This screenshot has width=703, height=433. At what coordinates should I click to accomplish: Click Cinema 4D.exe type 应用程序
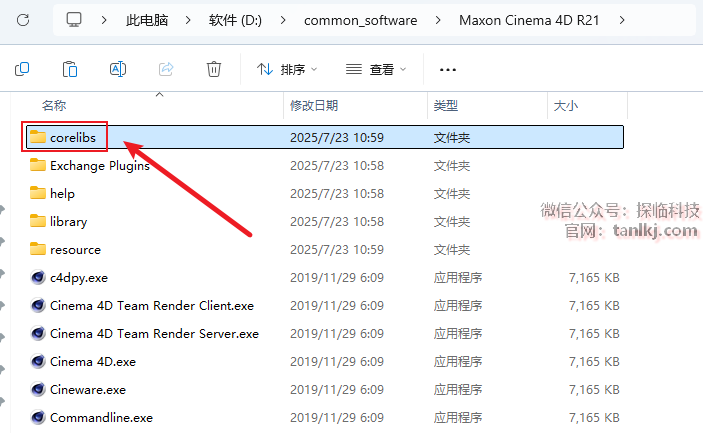[x=458, y=361]
